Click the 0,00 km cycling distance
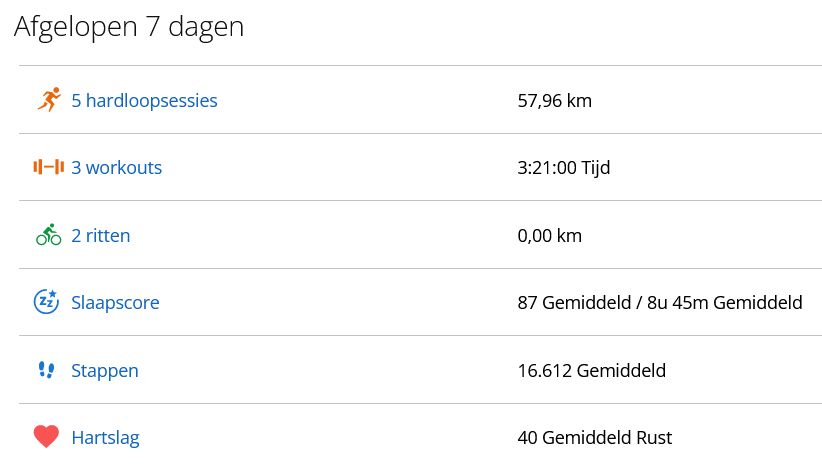Screen dimensions: 822x468 (550, 236)
